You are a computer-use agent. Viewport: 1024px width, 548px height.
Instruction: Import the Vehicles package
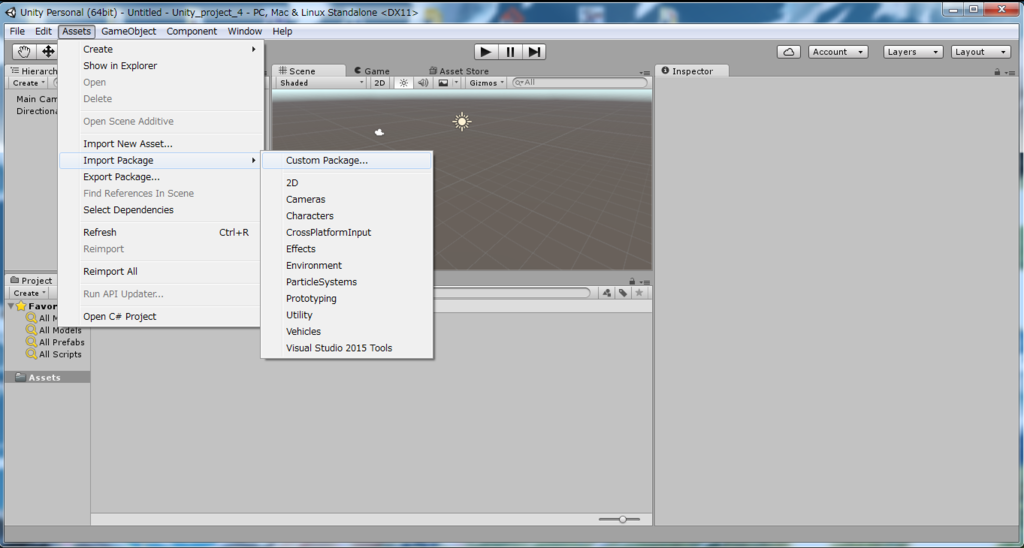click(x=347, y=332)
